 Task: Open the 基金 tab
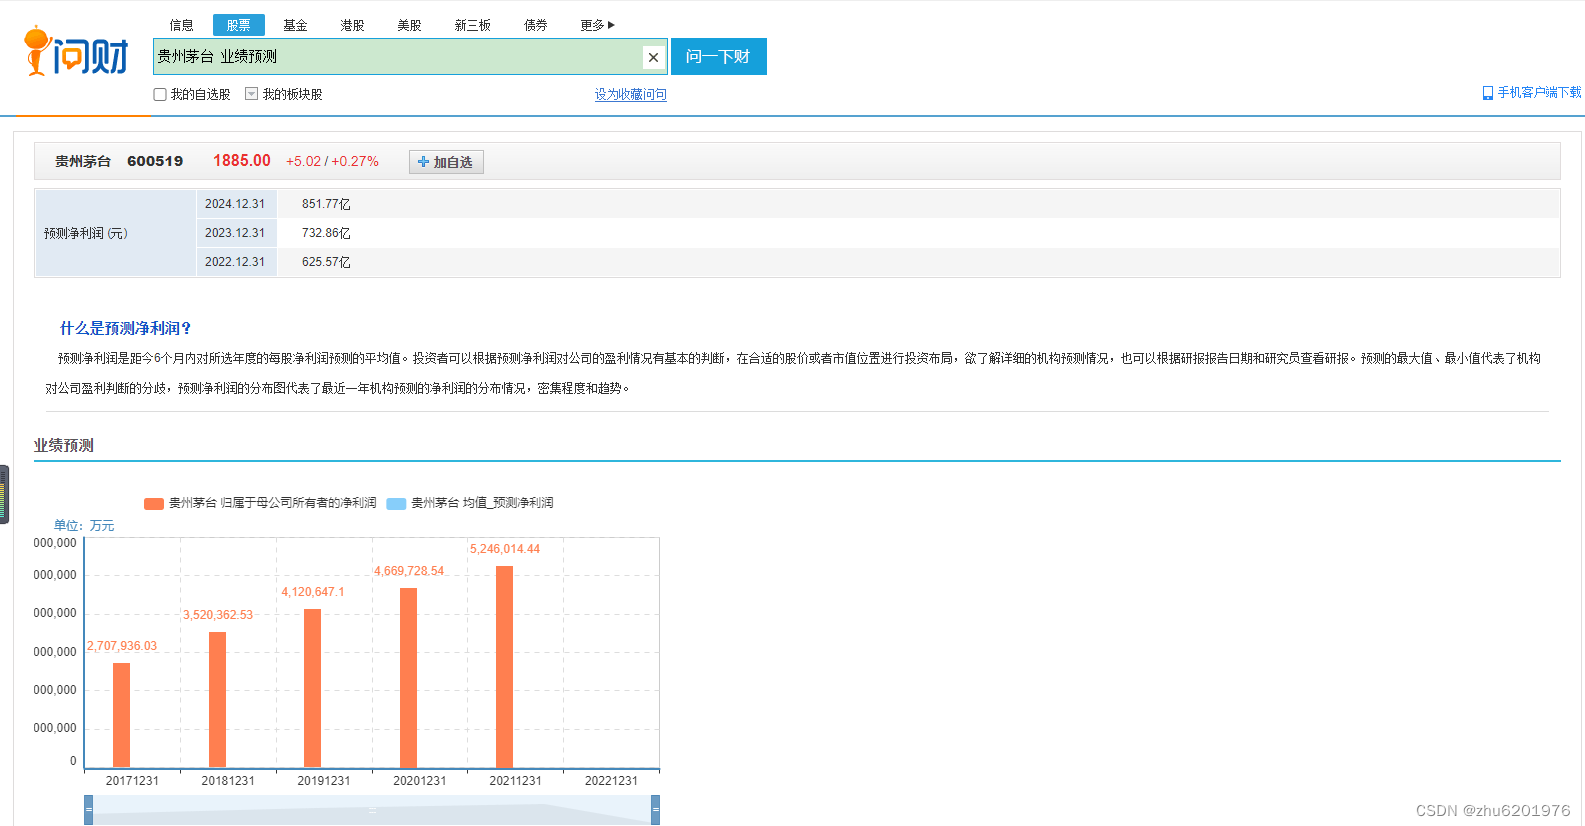(295, 25)
